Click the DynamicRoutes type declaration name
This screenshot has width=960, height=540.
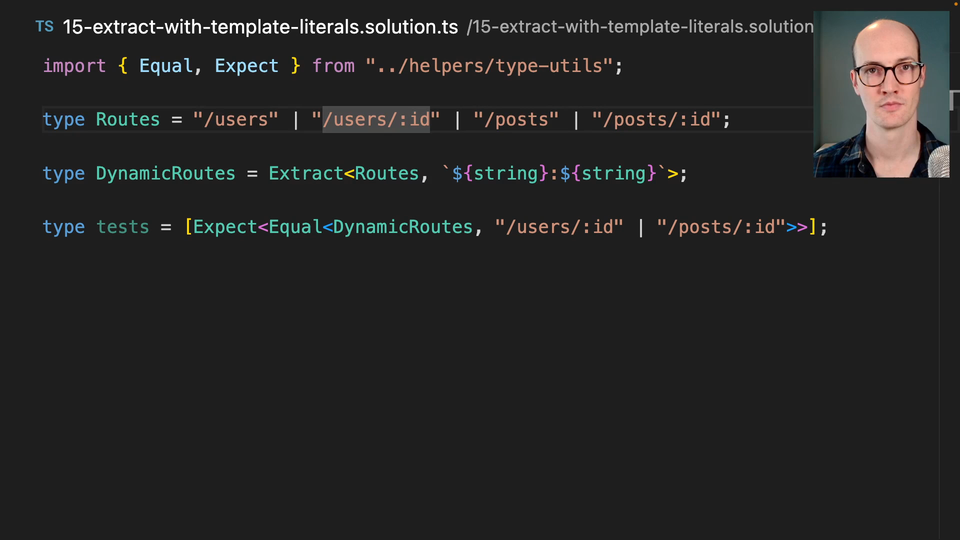click(166, 174)
